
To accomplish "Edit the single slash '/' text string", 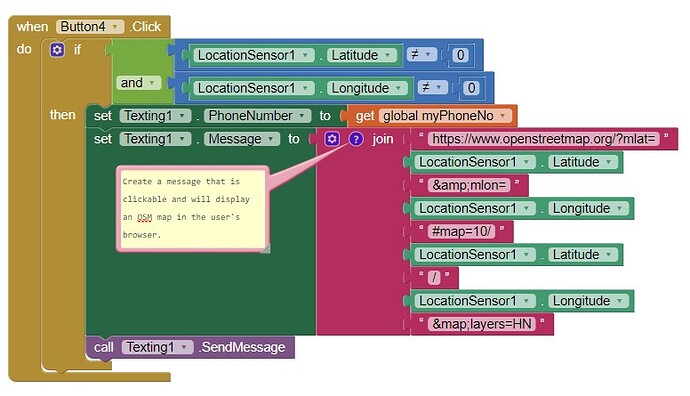I will 434,278.
